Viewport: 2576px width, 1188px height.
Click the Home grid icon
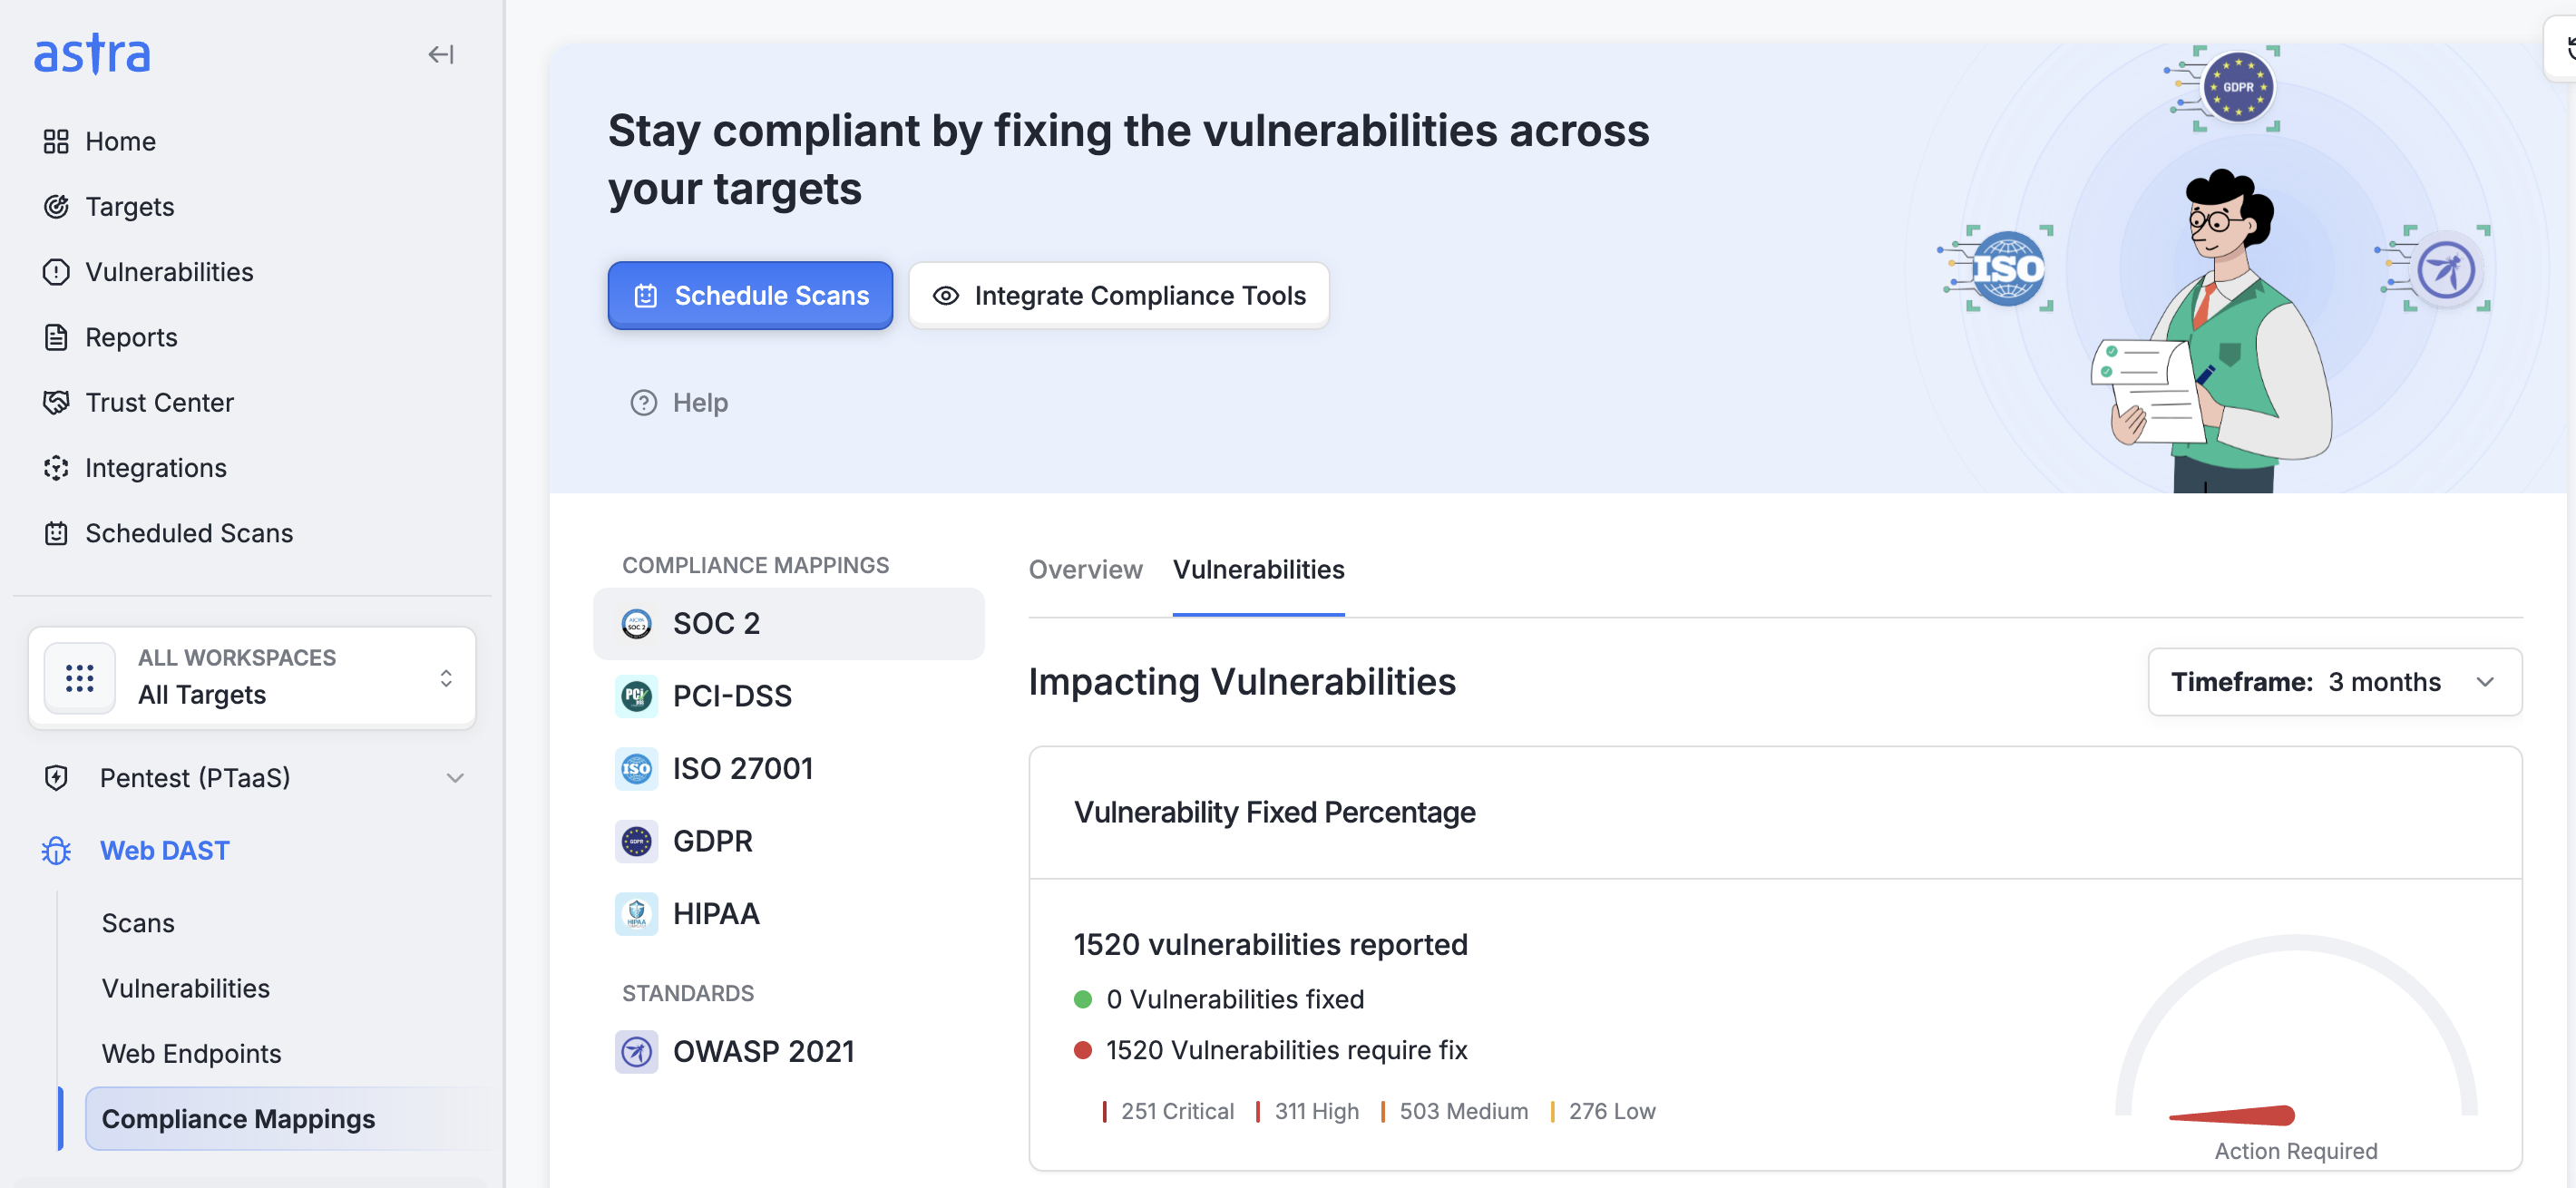[x=56, y=141]
